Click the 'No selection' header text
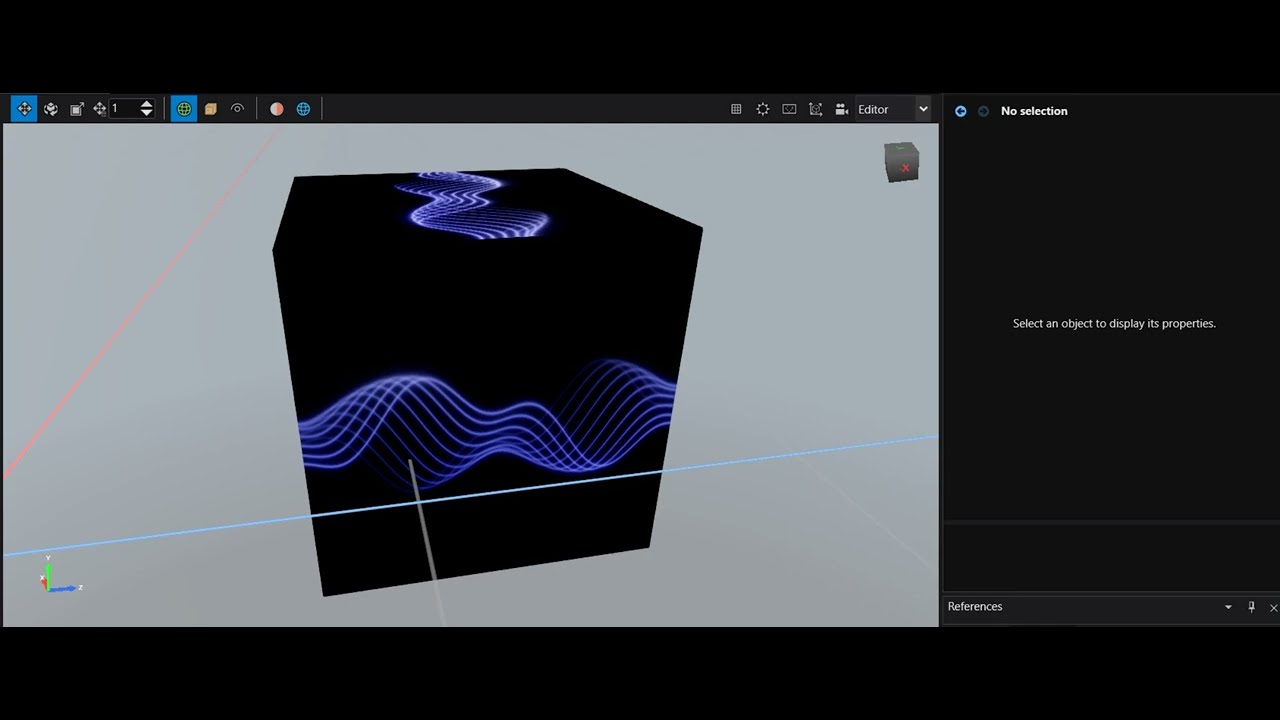 (1034, 111)
